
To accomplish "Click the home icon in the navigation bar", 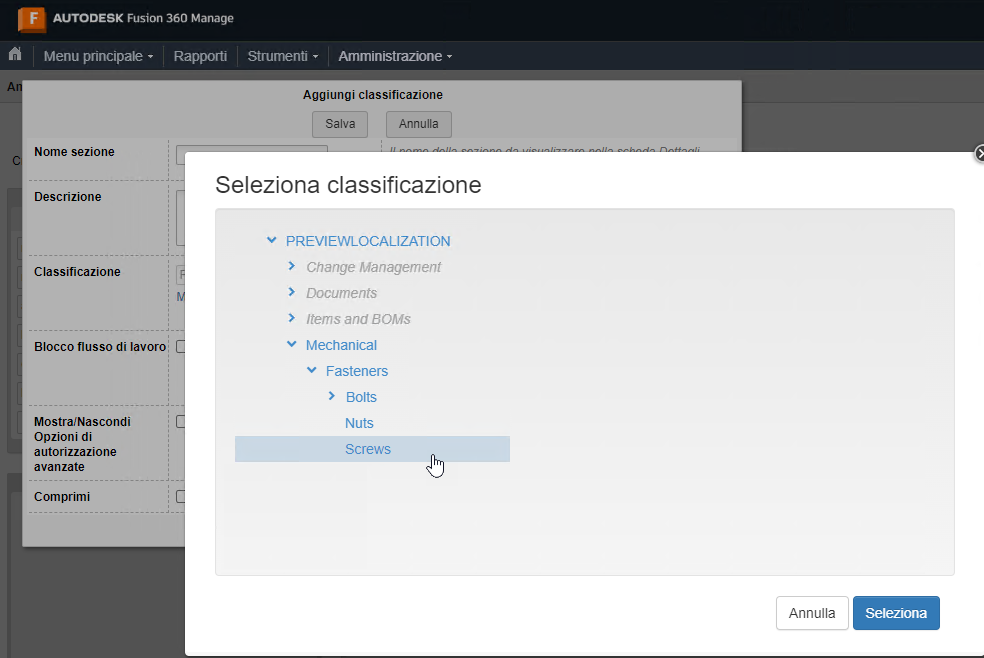I will click(x=14, y=56).
